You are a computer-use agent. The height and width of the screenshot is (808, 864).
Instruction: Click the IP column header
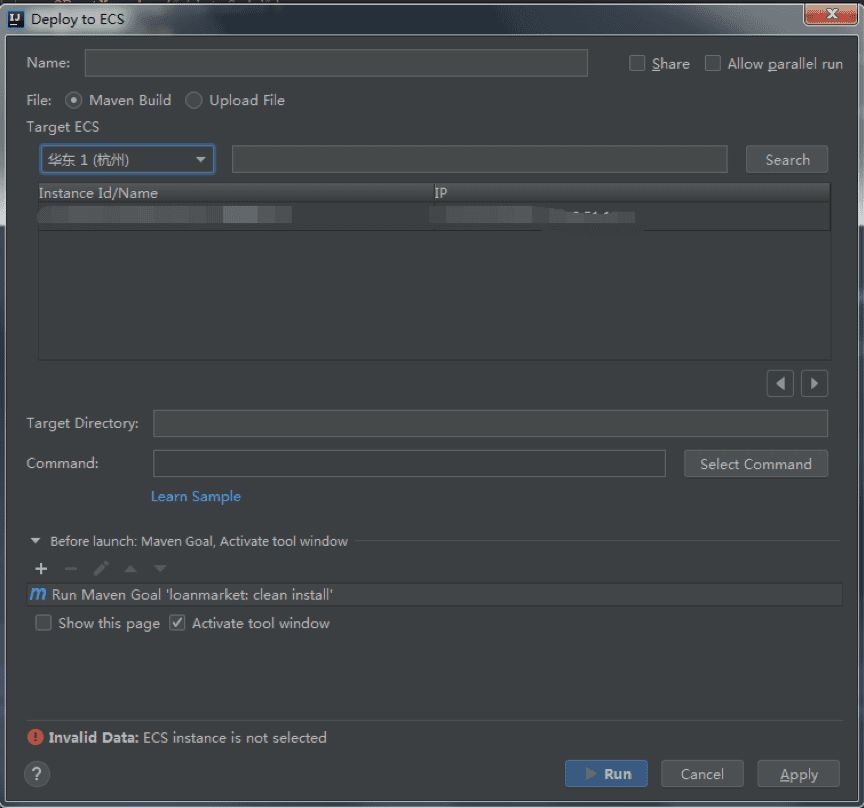click(631, 193)
